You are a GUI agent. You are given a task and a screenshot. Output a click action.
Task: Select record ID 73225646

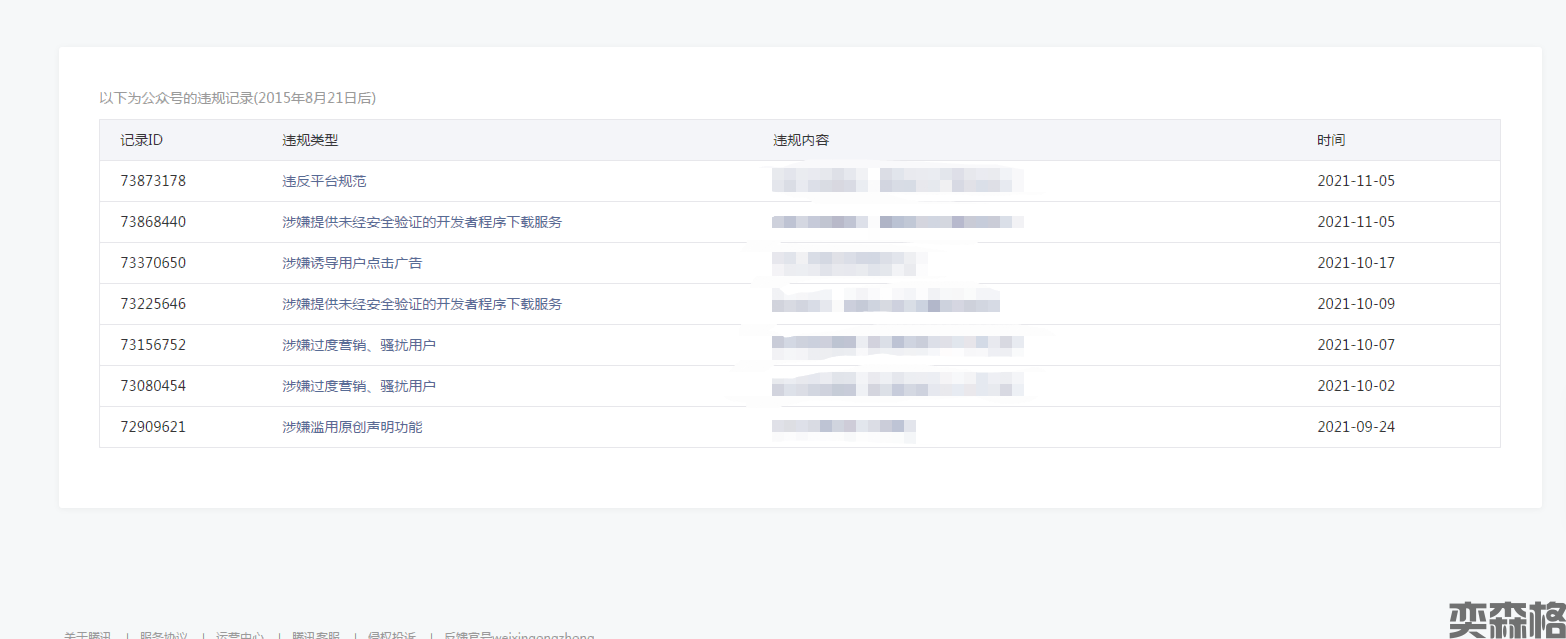(x=153, y=304)
